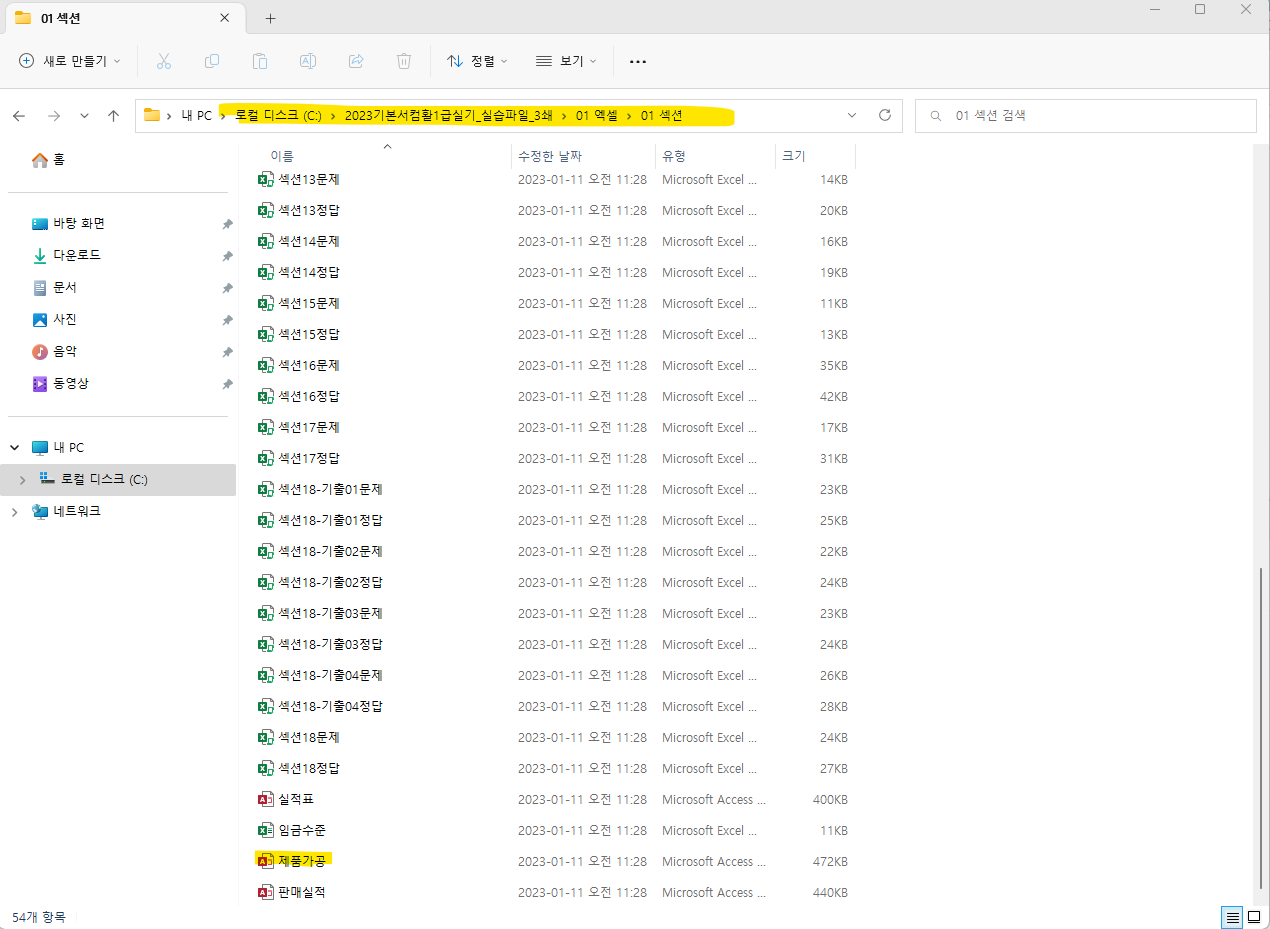Screen dimensions: 1270x929
Task: Open the 정렬 sort dropdown
Action: coord(477,61)
